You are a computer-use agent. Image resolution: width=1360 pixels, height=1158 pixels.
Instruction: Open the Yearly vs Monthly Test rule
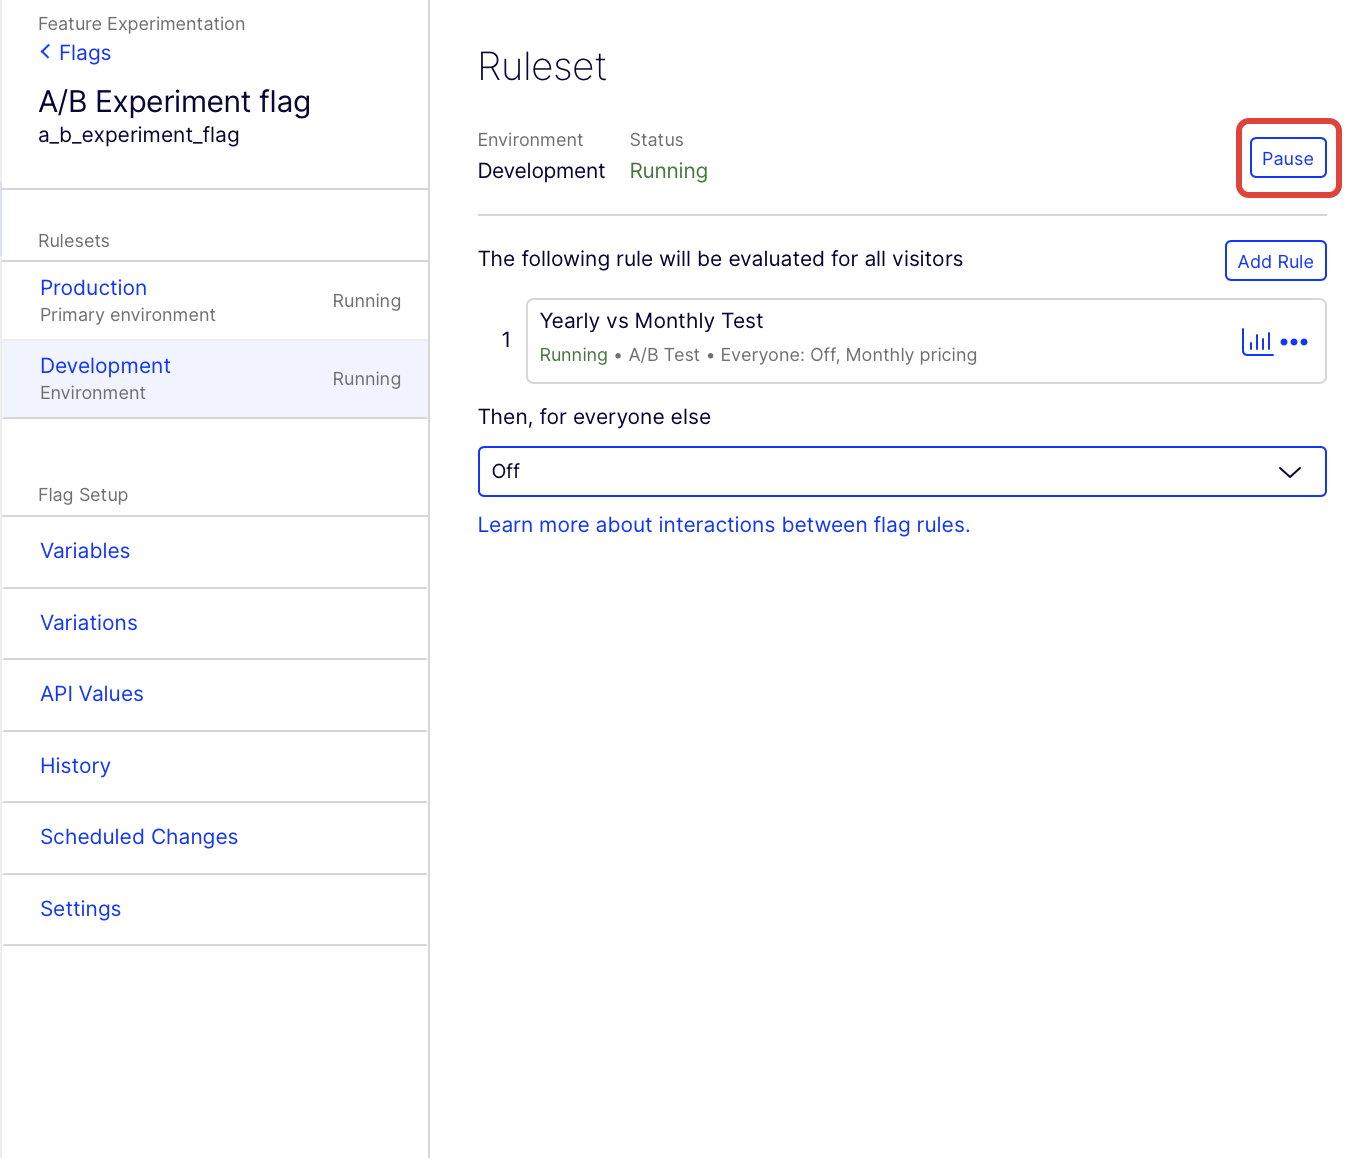pos(651,321)
